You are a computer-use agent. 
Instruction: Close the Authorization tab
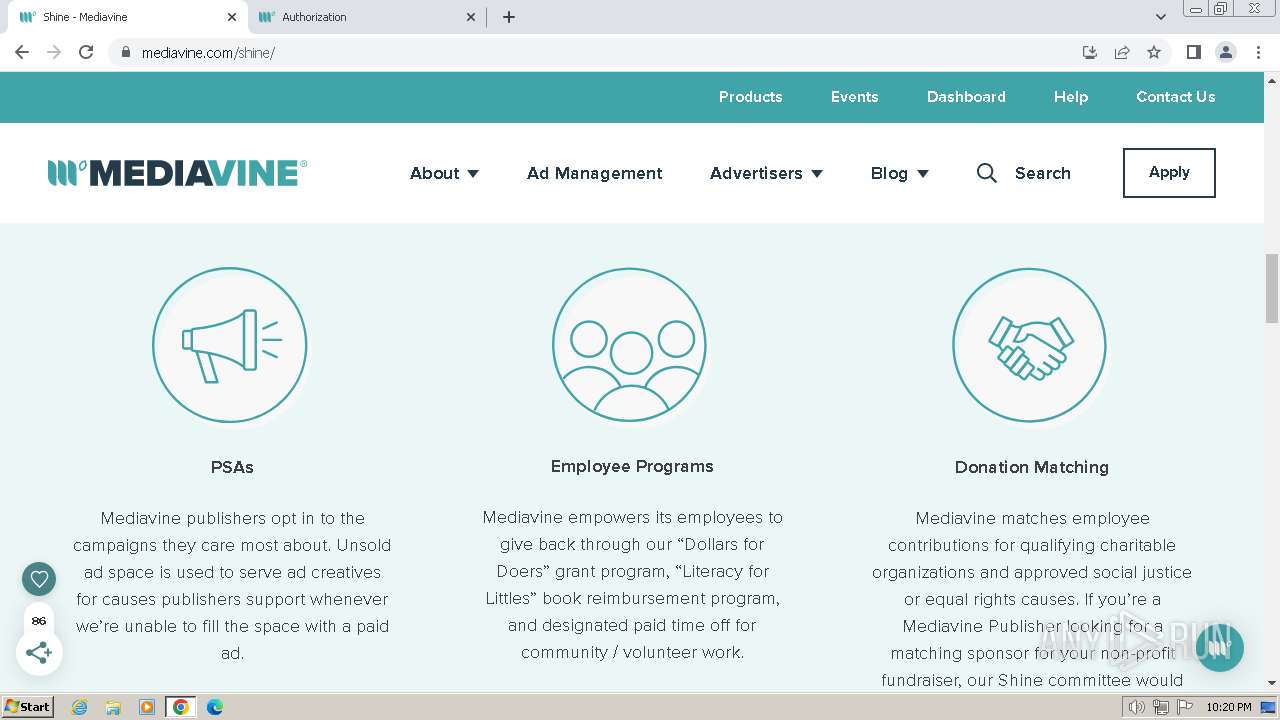pos(472,17)
